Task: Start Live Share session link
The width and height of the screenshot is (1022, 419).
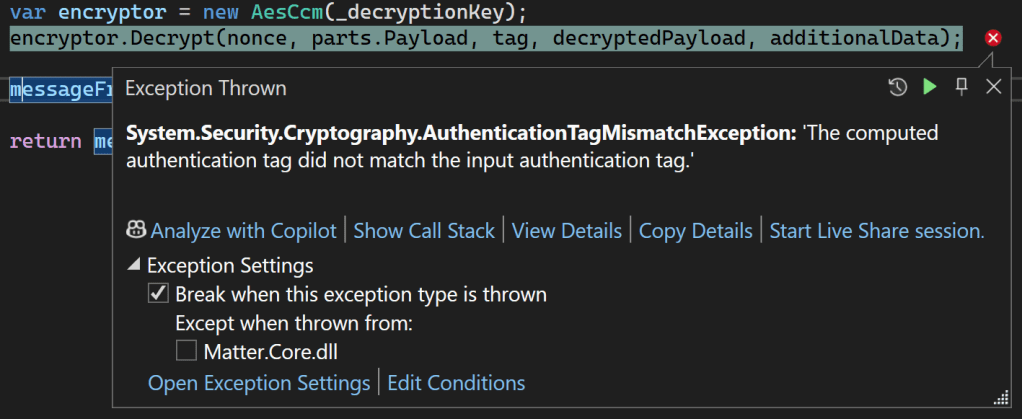Action: click(877, 231)
